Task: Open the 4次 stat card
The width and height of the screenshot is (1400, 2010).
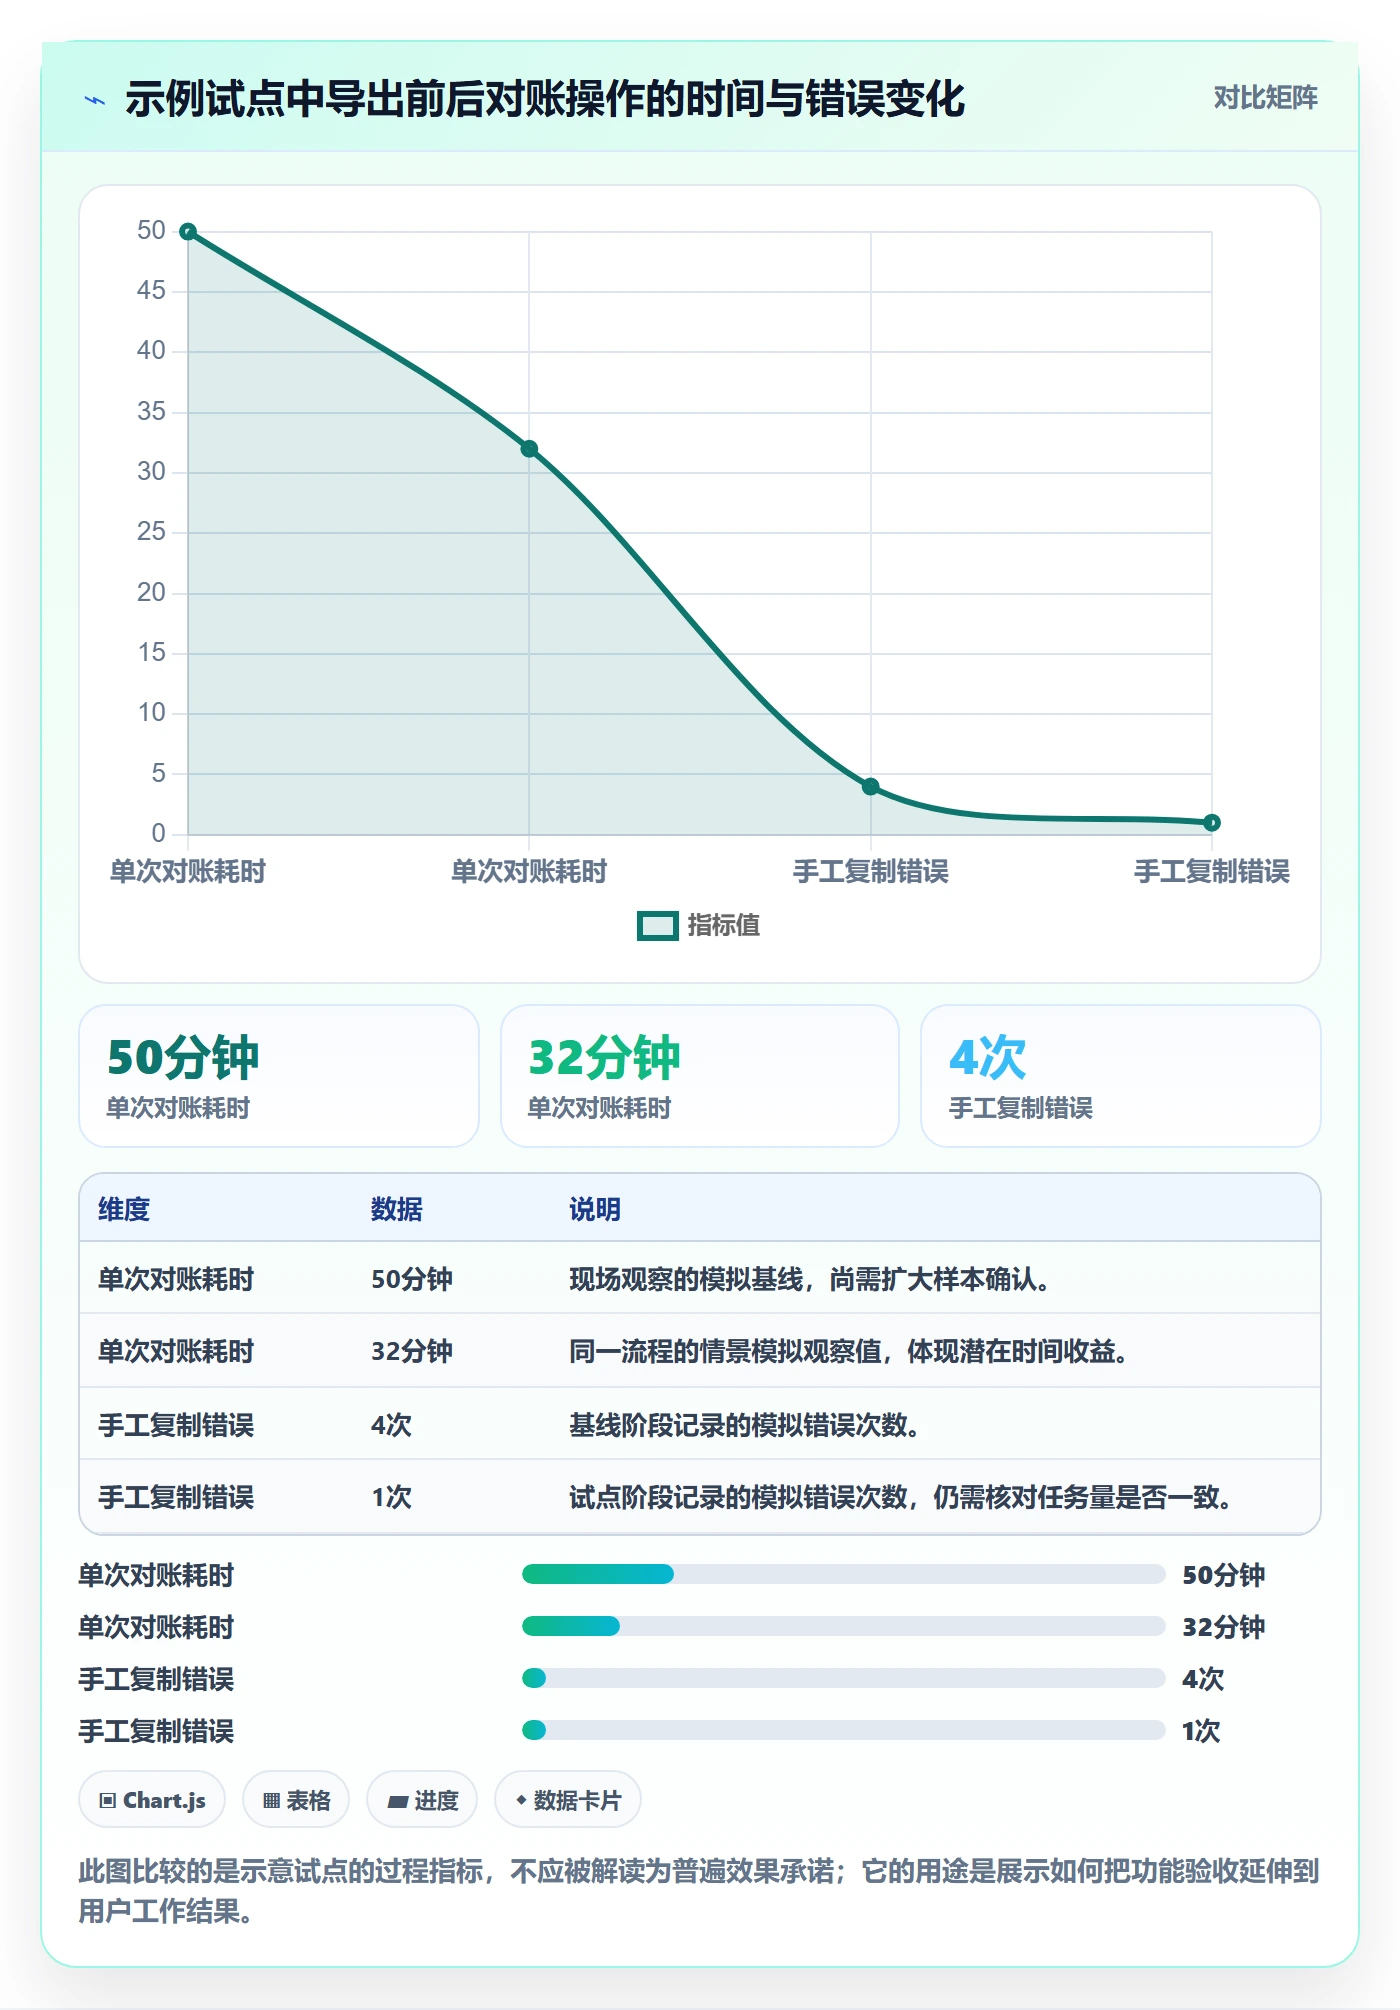Action: tap(1121, 1076)
